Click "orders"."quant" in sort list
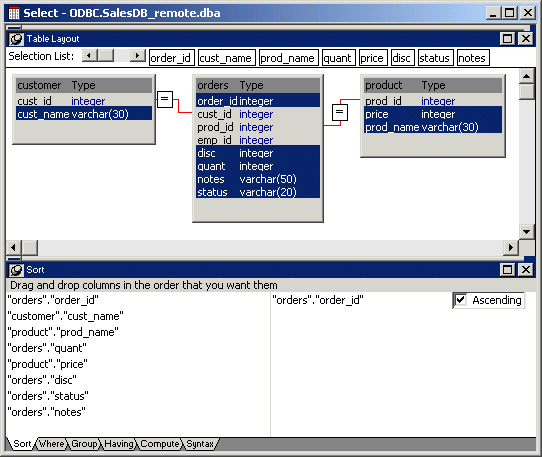Image resolution: width=542 pixels, height=457 pixels. (47, 348)
